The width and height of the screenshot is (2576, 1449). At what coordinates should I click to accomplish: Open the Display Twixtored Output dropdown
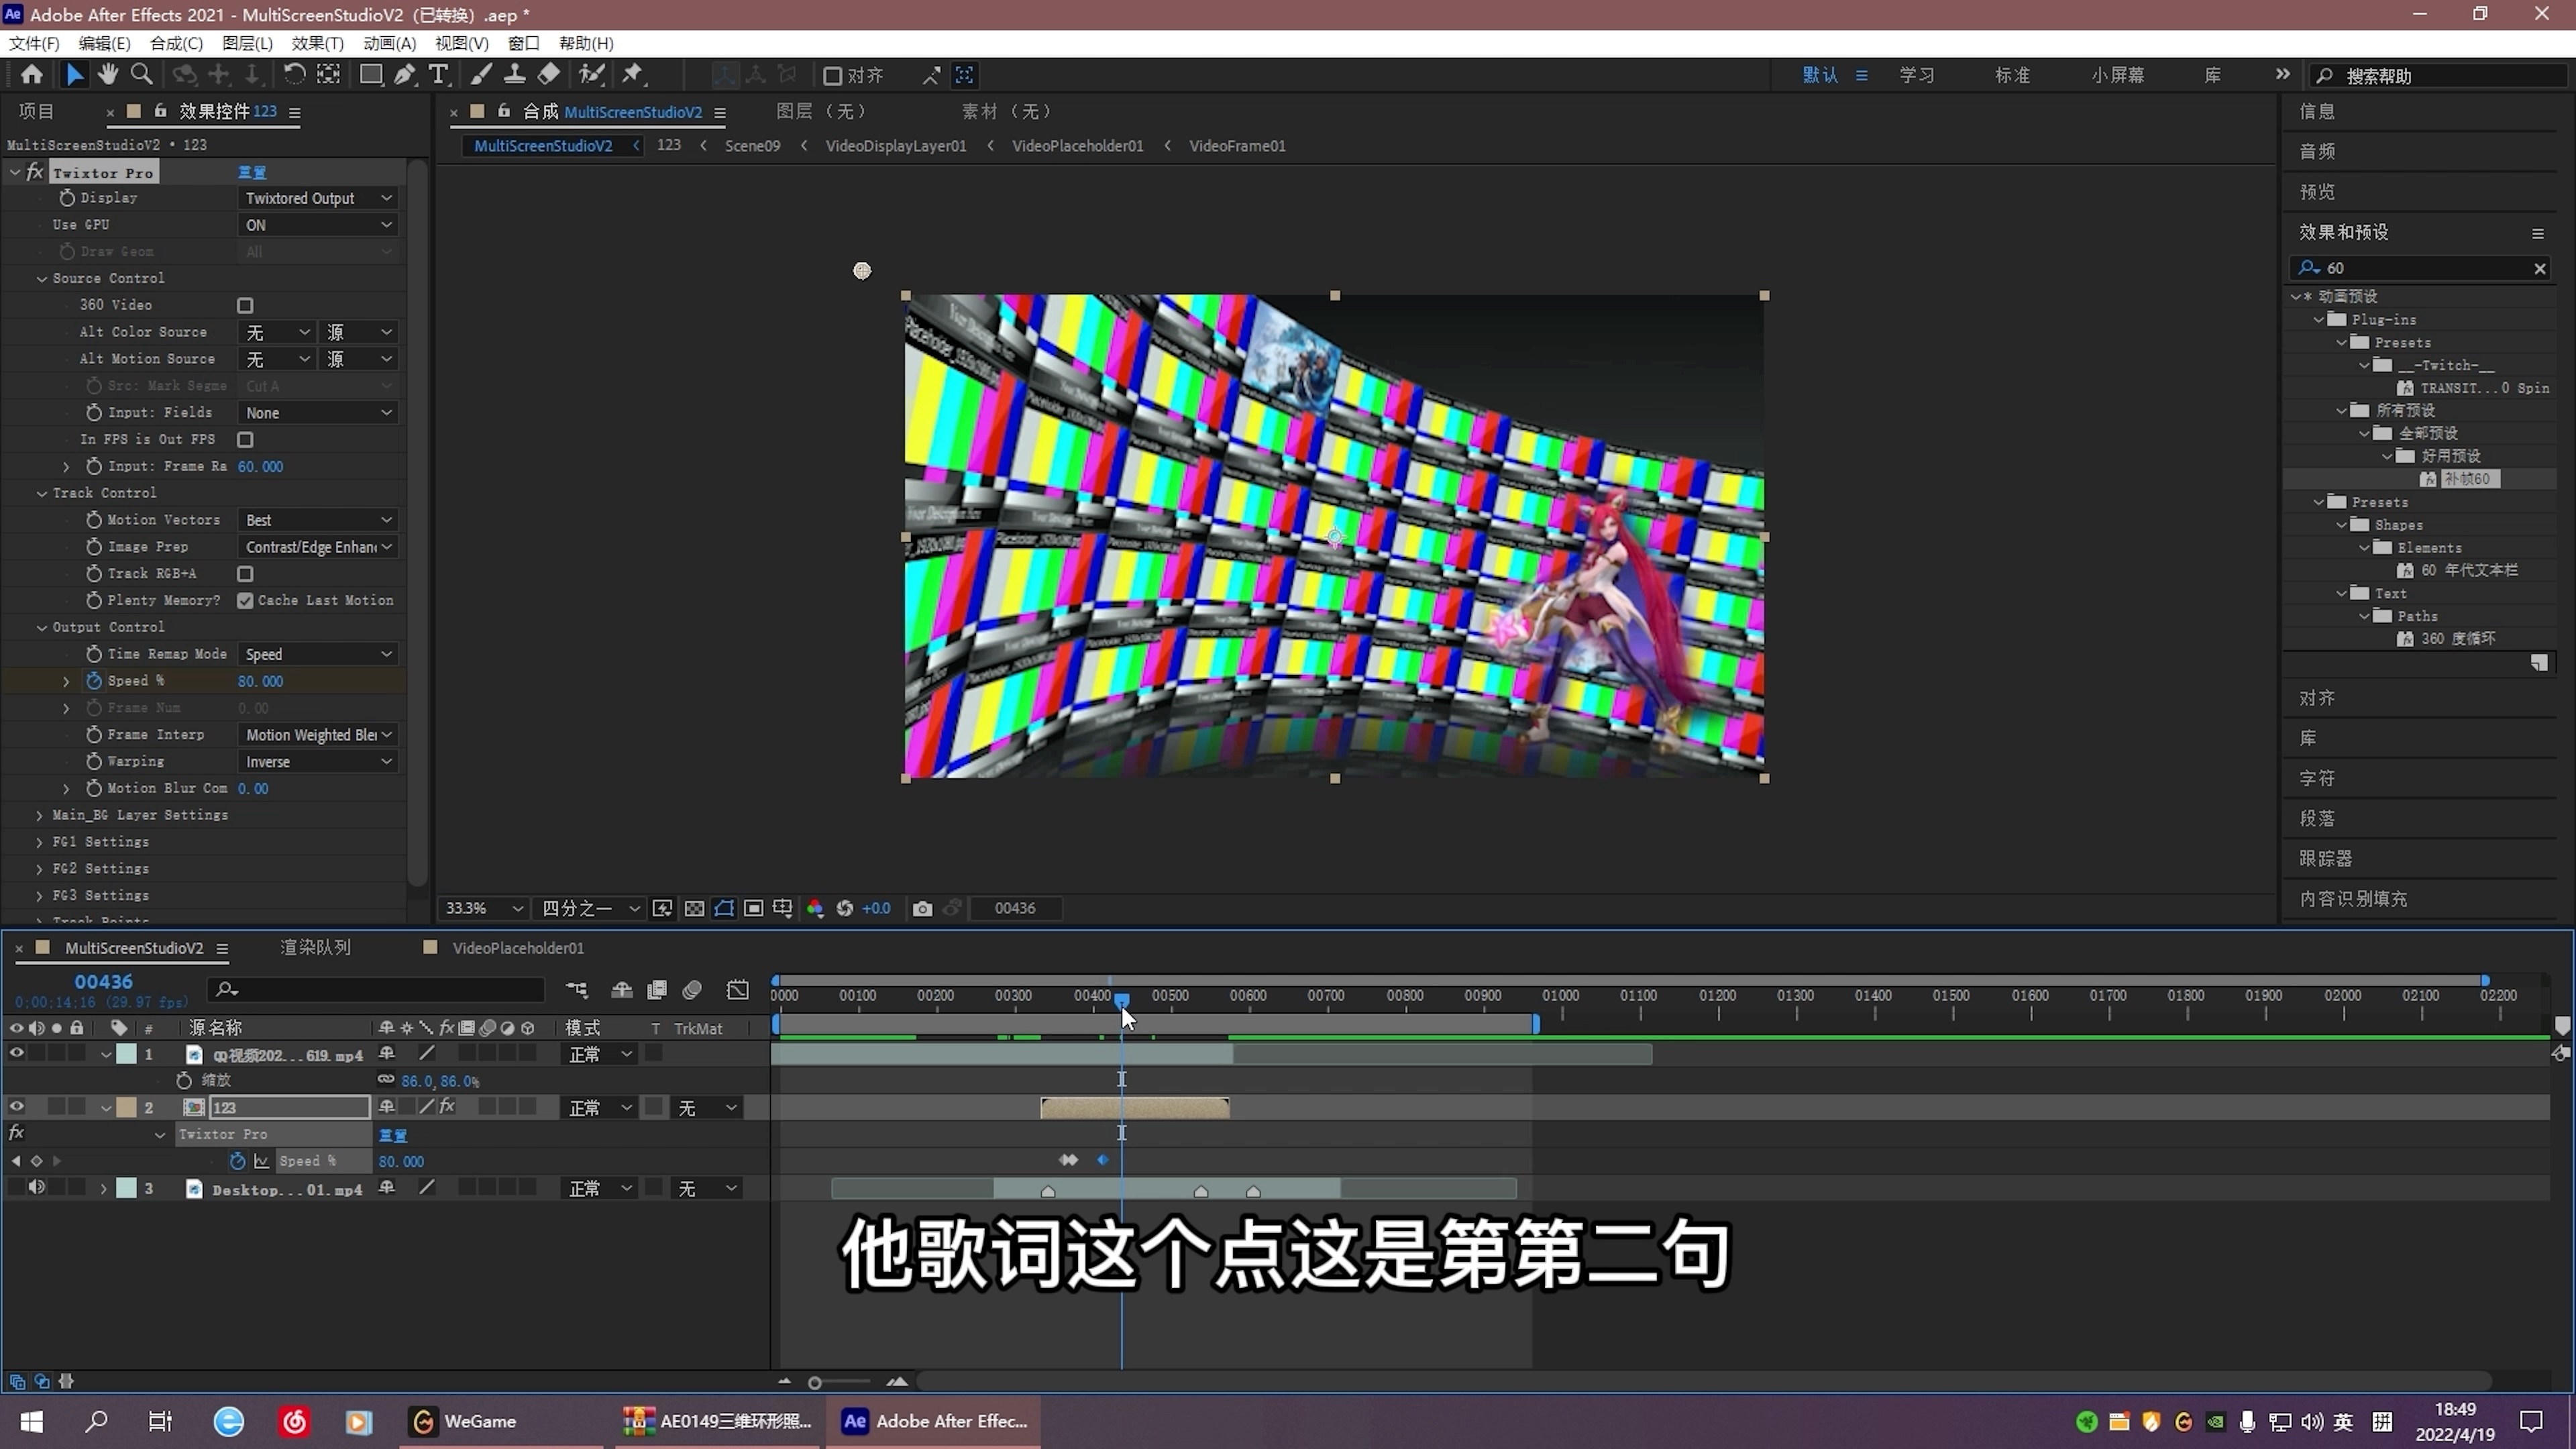318,198
